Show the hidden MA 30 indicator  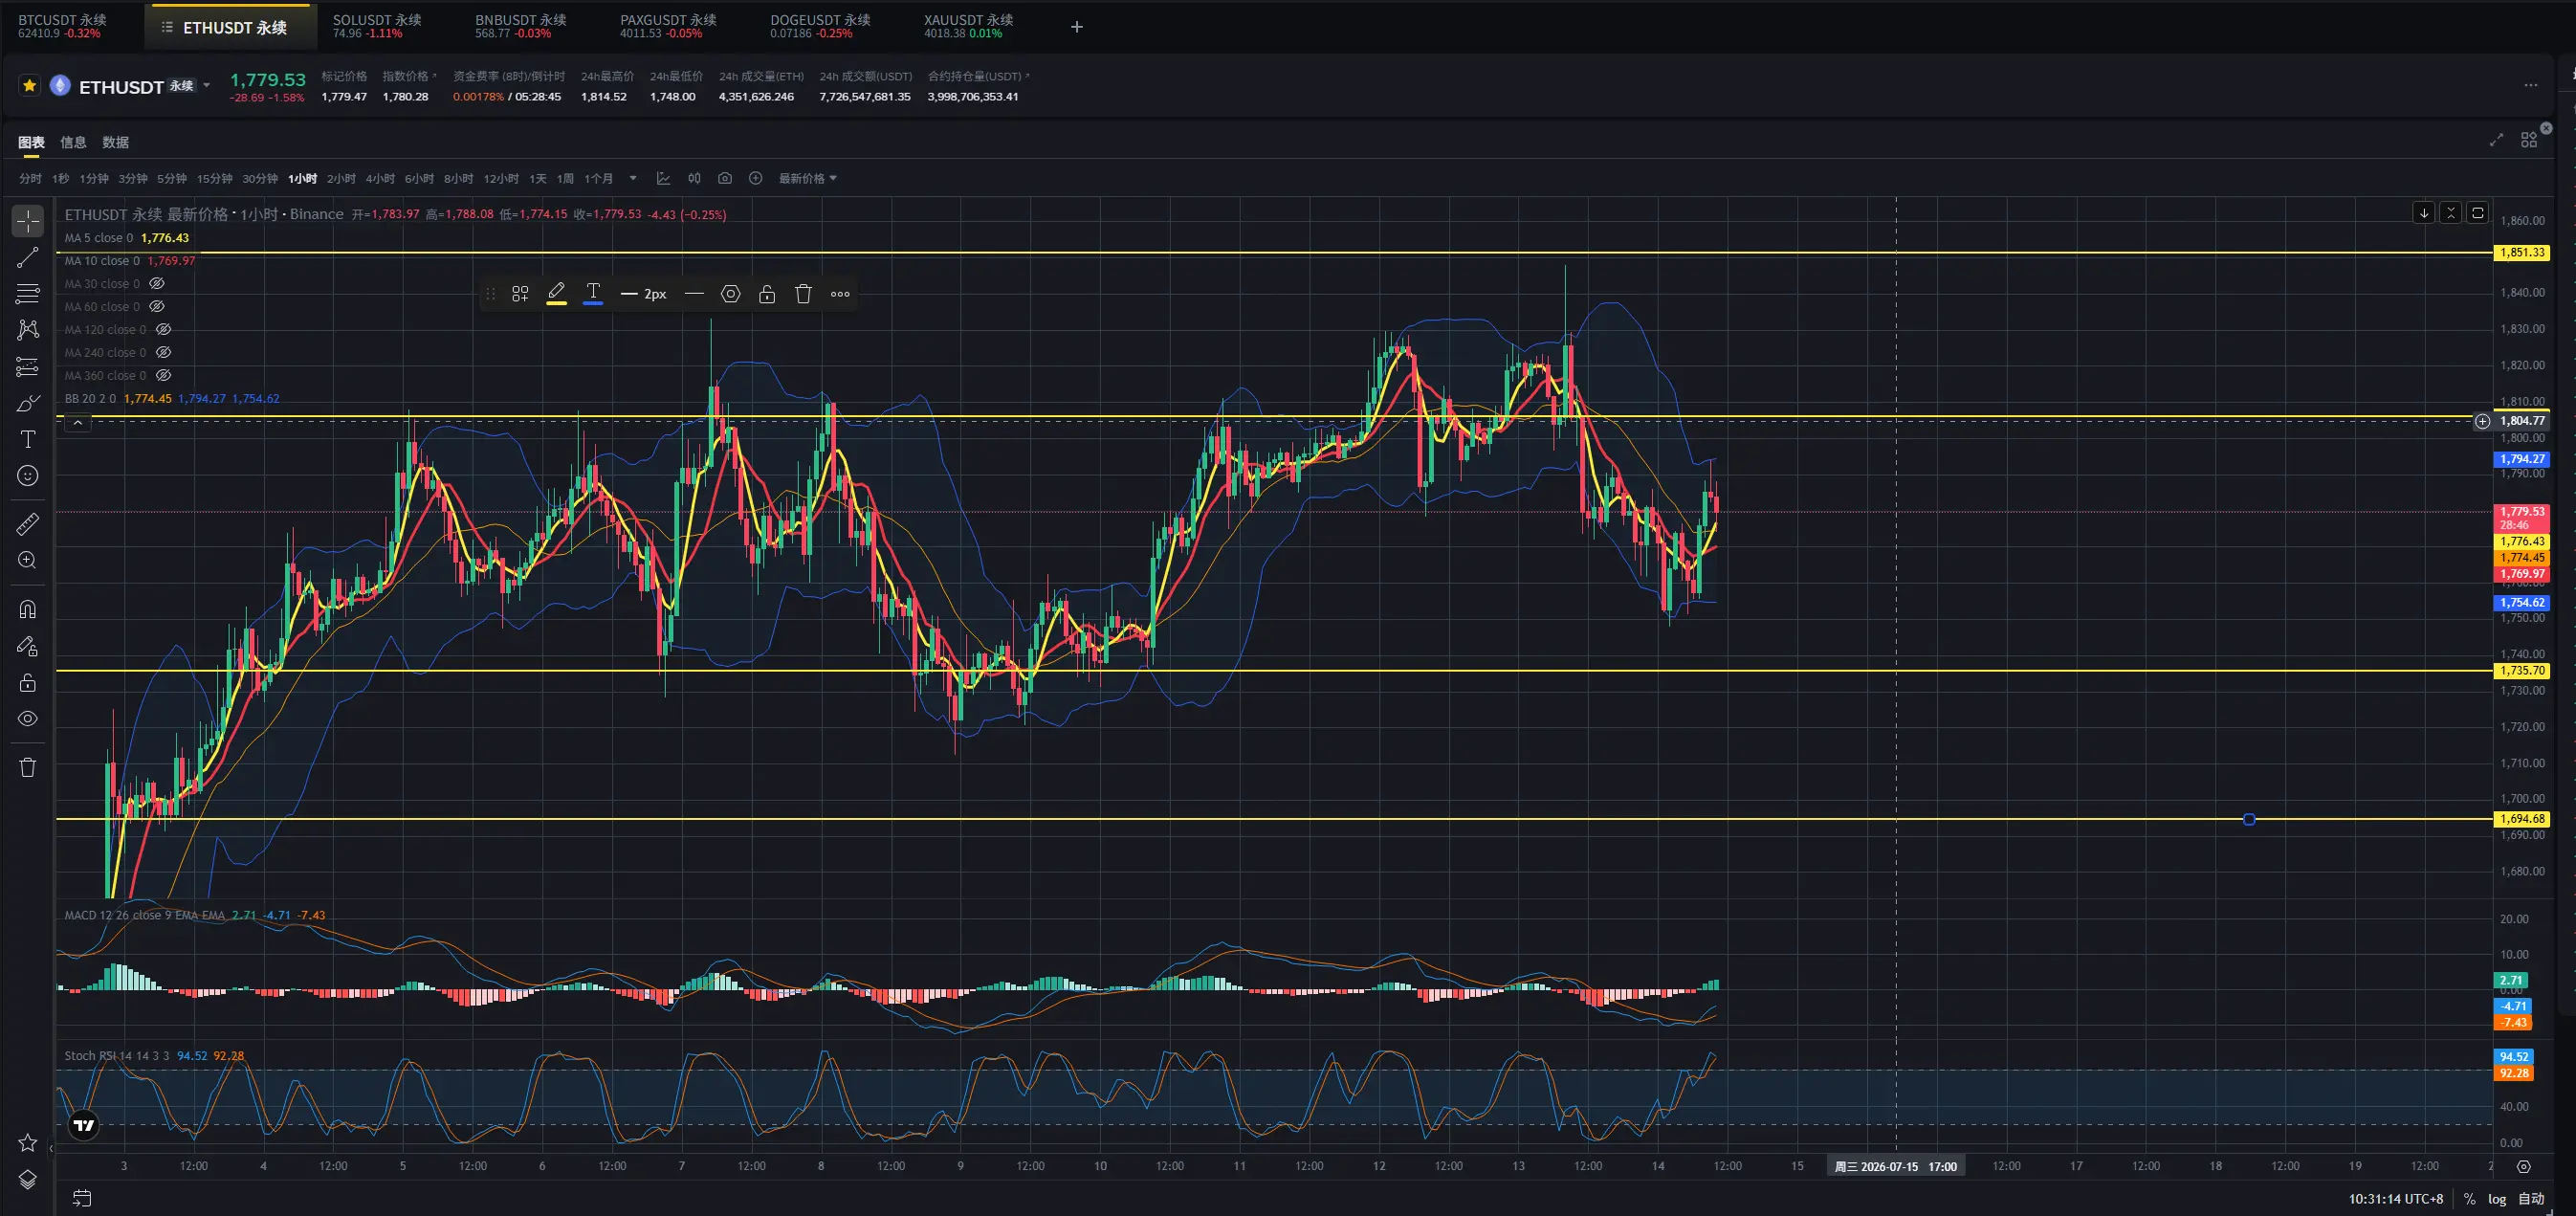click(x=157, y=284)
